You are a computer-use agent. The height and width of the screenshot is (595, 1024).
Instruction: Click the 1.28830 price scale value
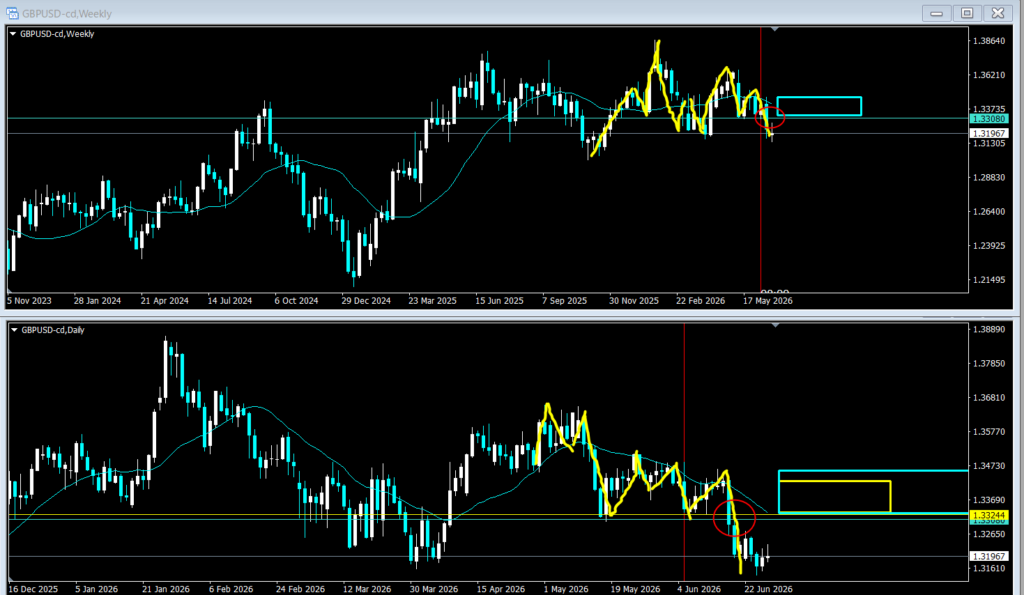pos(989,178)
